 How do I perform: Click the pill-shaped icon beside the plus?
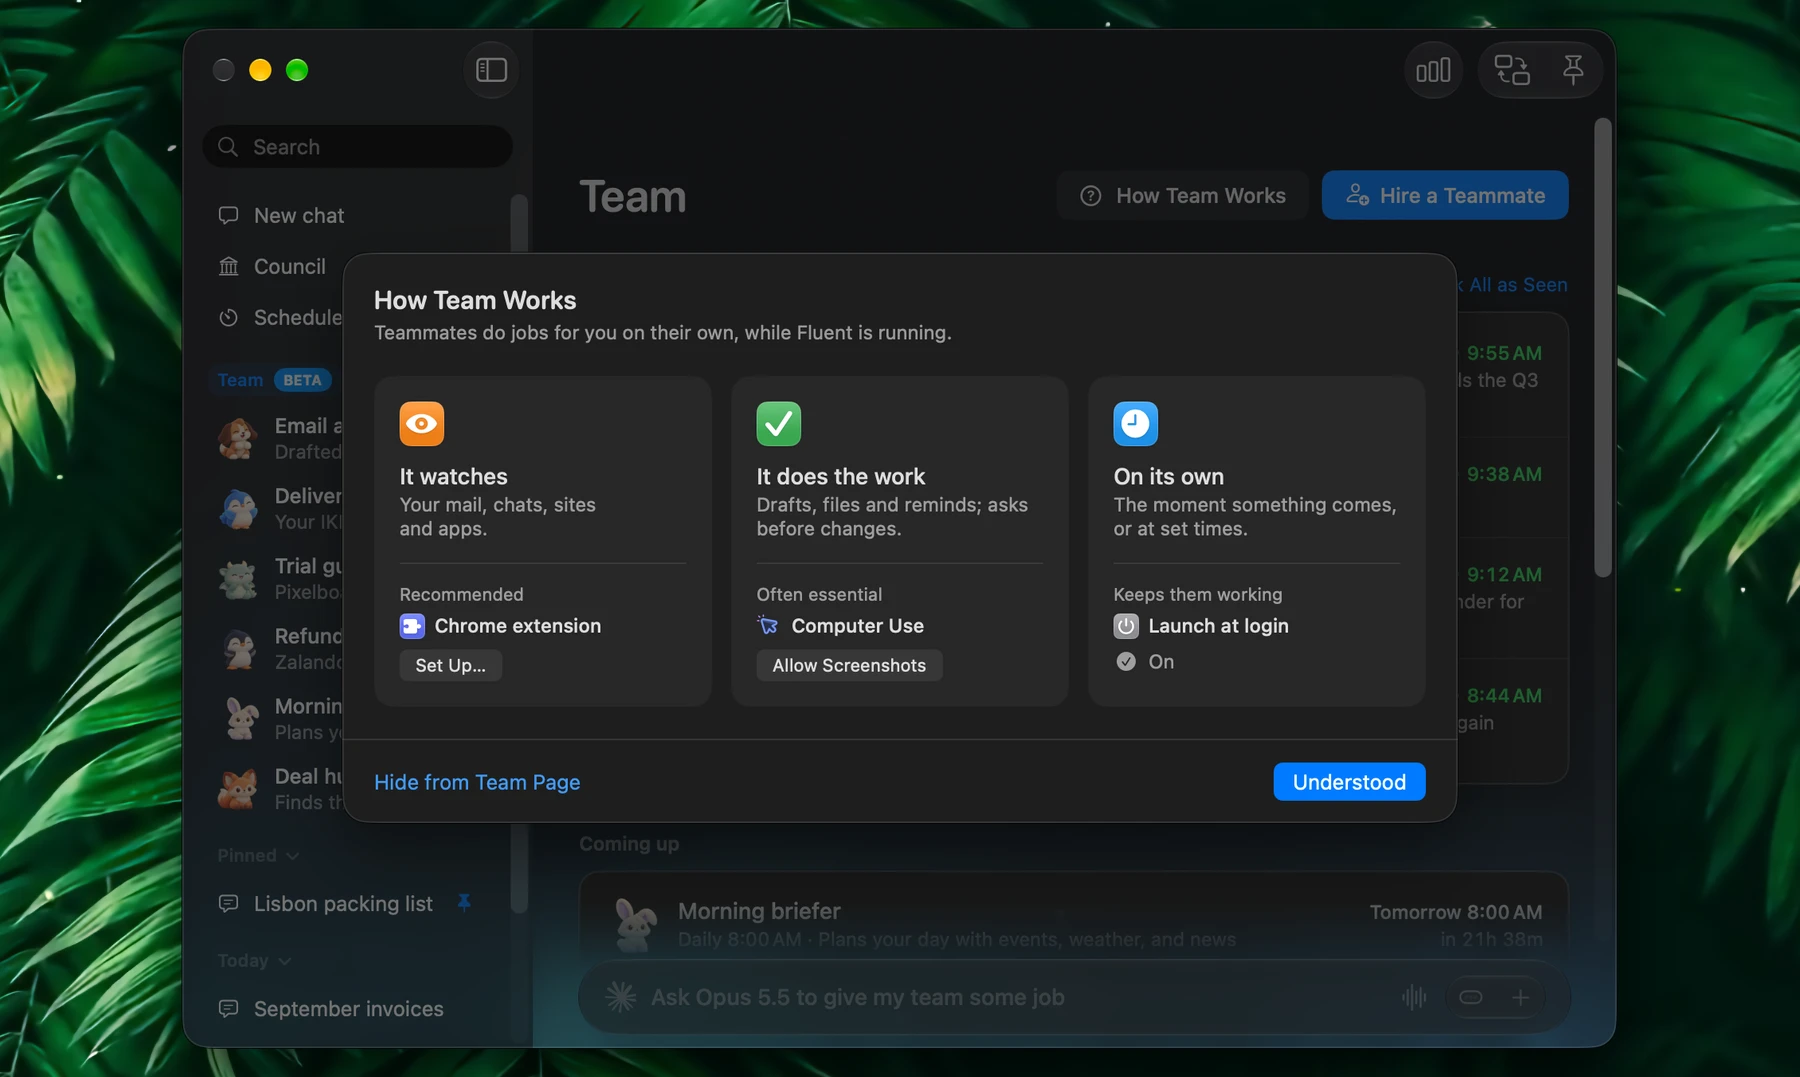pyautogui.click(x=1471, y=997)
